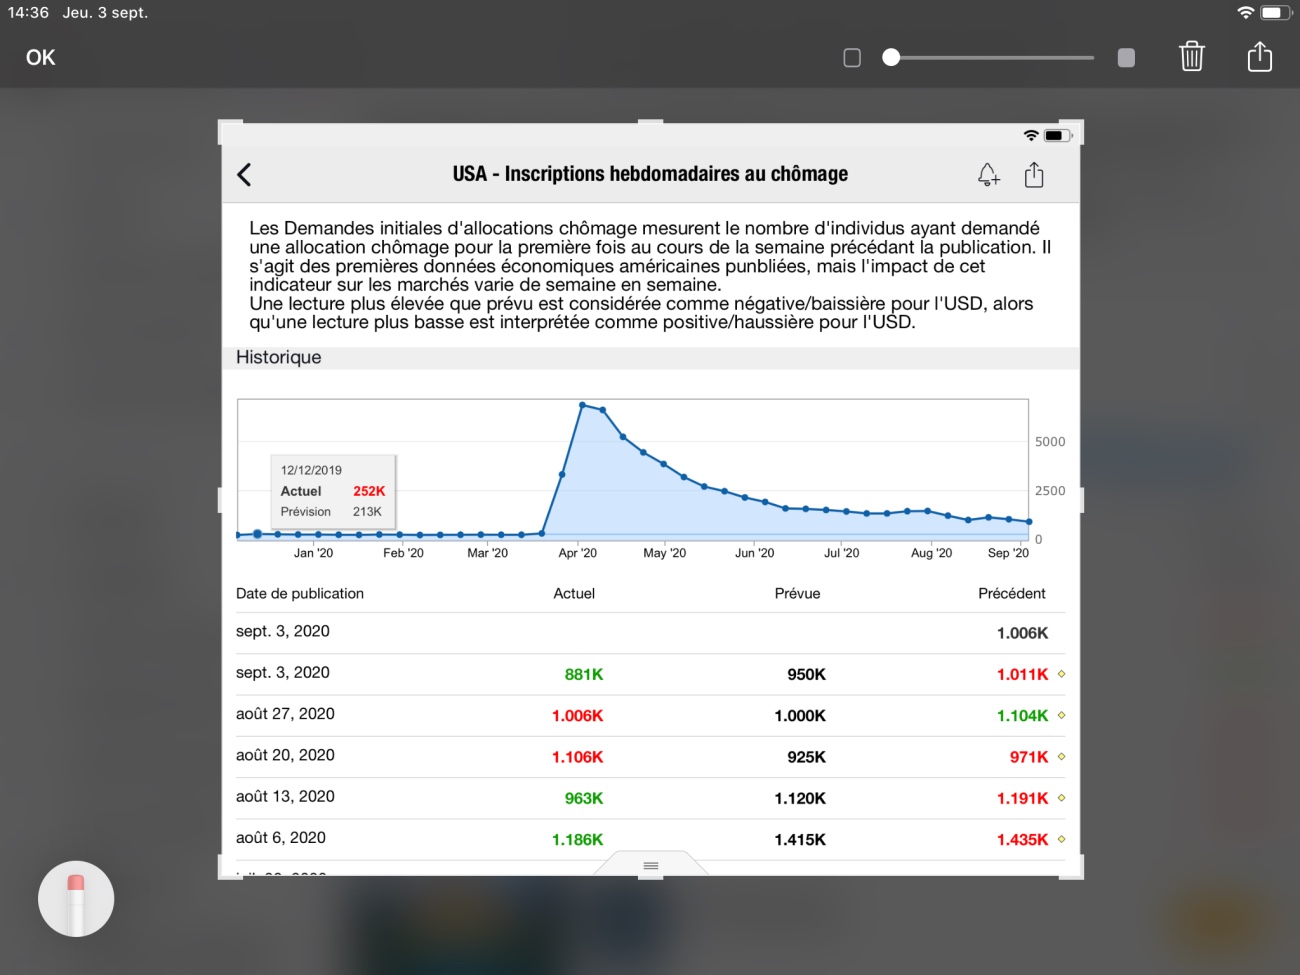This screenshot has width=1300, height=975.
Task: Tap the trash icon to delete screenshot
Action: [1191, 57]
